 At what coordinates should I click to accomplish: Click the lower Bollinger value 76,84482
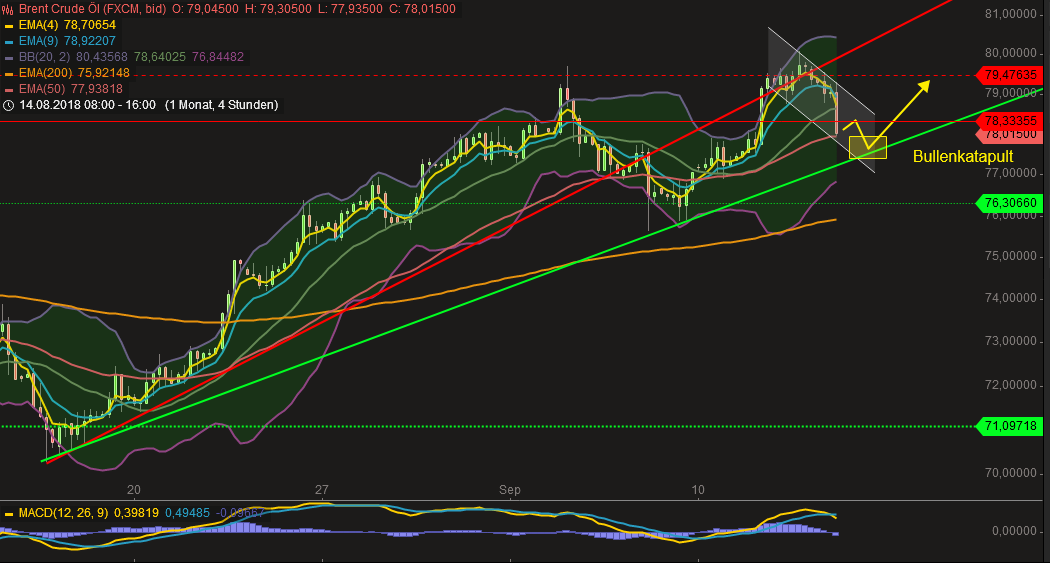(218, 57)
